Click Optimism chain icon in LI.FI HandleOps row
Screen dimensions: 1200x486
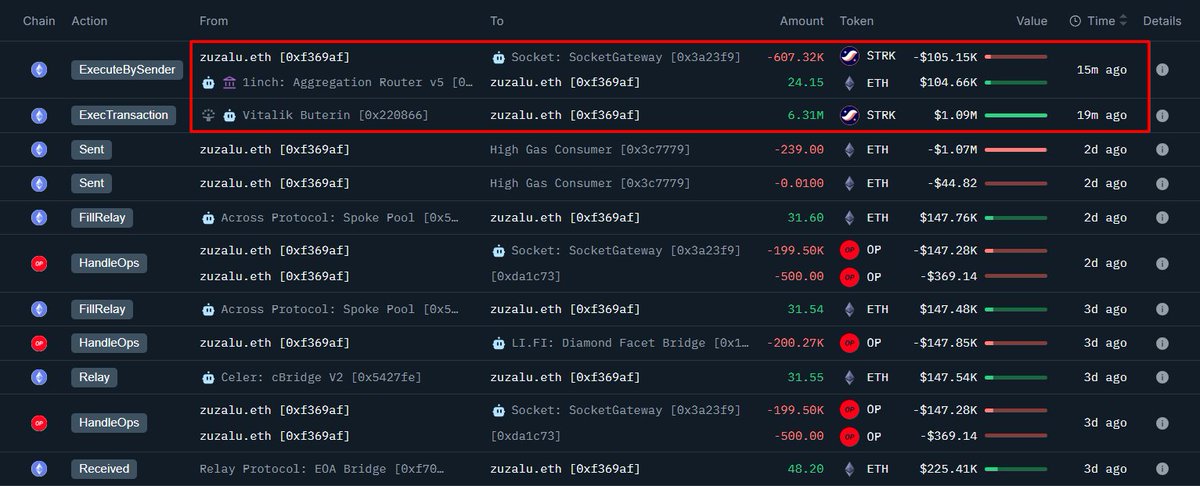tap(39, 343)
